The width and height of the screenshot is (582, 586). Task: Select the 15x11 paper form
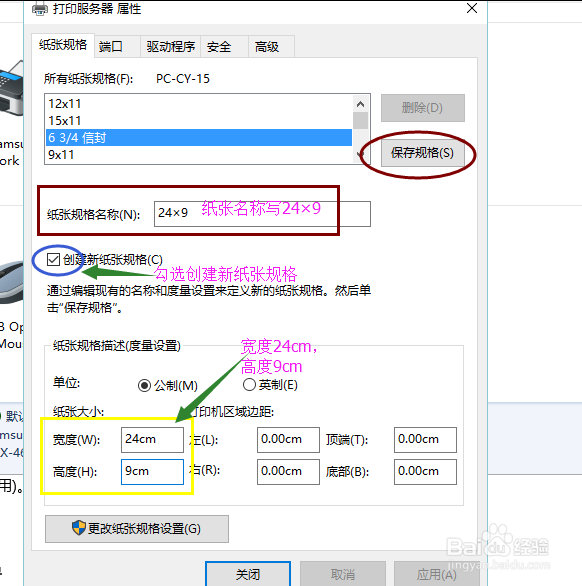[199, 121]
